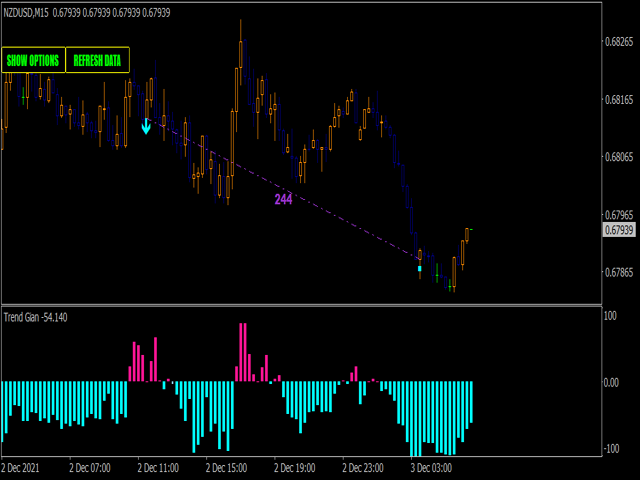Click the purple 244 pips label
The image size is (640, 480).
click(283, 199)
